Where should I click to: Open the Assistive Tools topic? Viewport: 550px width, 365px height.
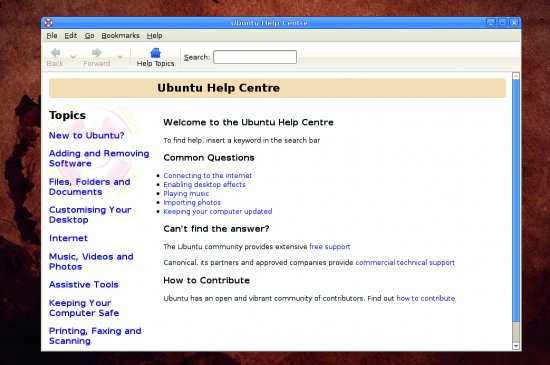pos(83,285)
